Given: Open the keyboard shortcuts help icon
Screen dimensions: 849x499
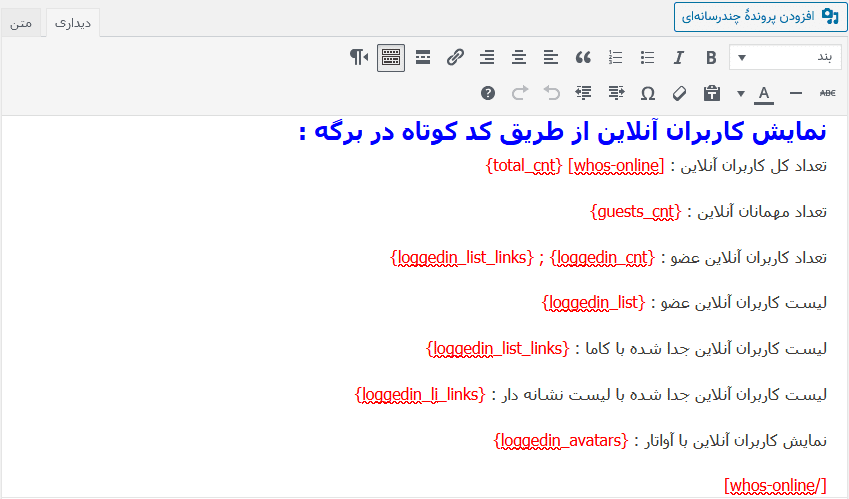Looking at the screenshot, I should pyautogui.click(x=488, y=93).
